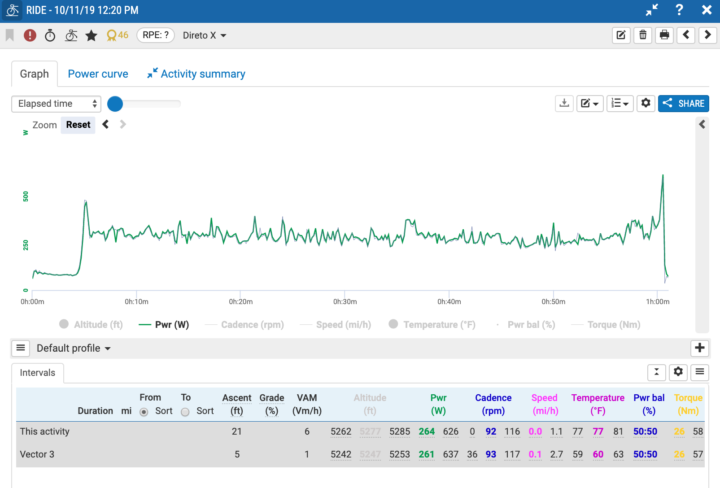
Task: Open the Elapsed time axis dropdown
Action: pyautogui.click(x=57, y=103)
